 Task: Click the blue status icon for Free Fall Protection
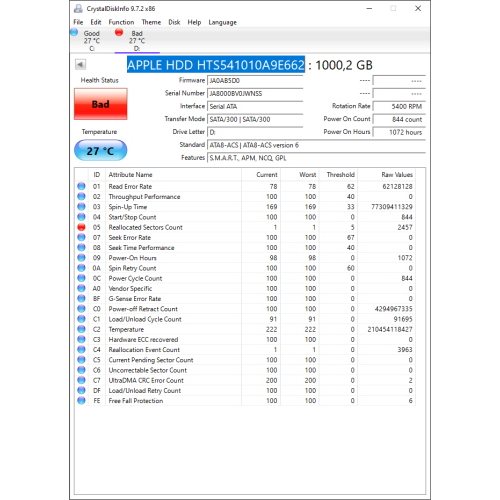(81, 401)
